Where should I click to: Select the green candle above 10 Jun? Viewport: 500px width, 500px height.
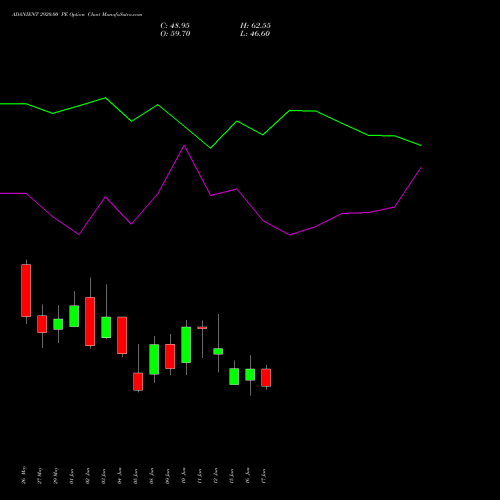click(x=186, y=345)
